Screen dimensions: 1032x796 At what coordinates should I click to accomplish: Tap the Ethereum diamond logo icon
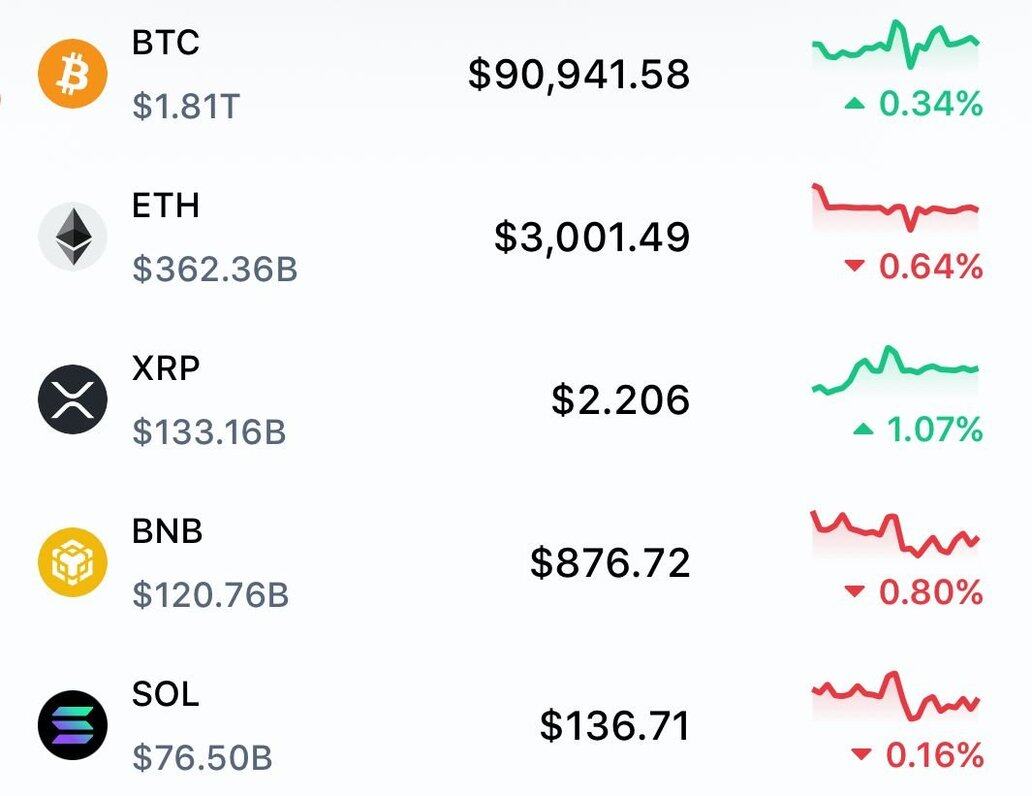72,236
